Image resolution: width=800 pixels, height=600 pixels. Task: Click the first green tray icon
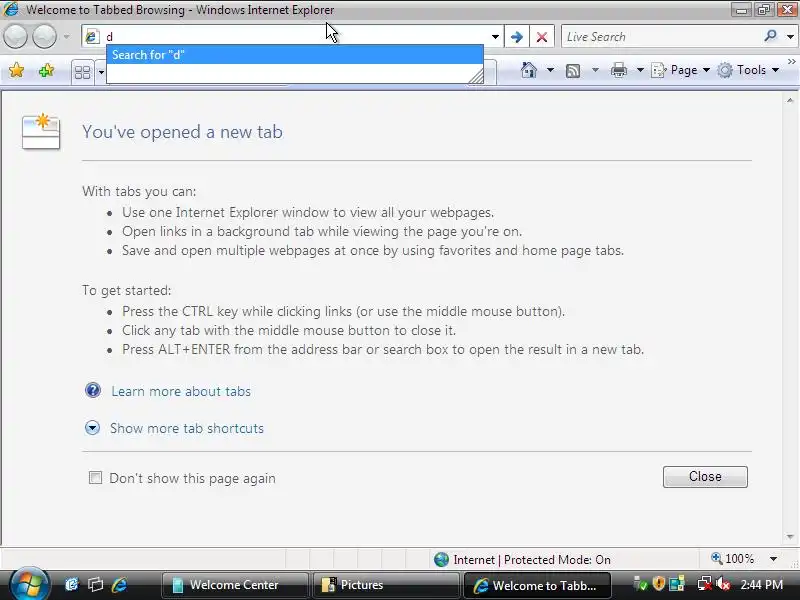tap(641, 584)
